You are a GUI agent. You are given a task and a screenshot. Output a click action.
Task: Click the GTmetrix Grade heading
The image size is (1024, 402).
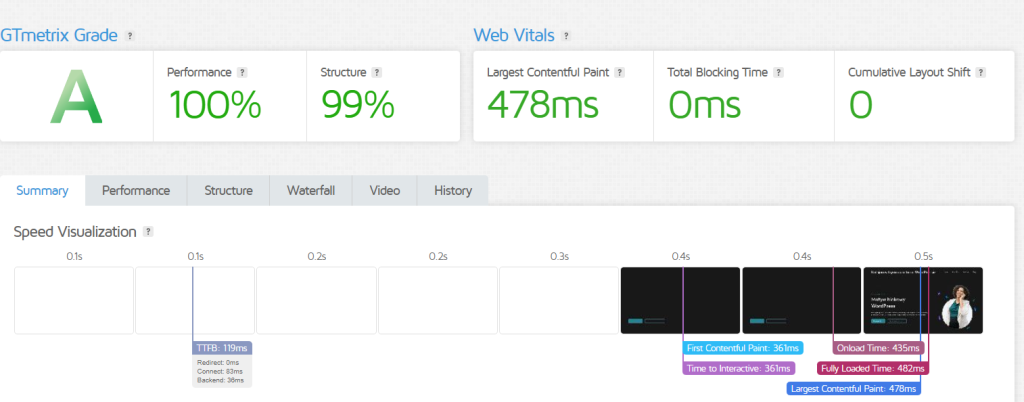(59, 35)
